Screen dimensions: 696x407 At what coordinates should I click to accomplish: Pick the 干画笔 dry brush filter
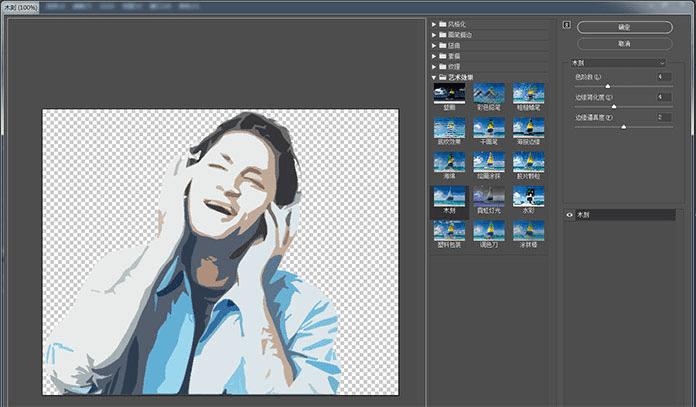[x=489, y=128]
